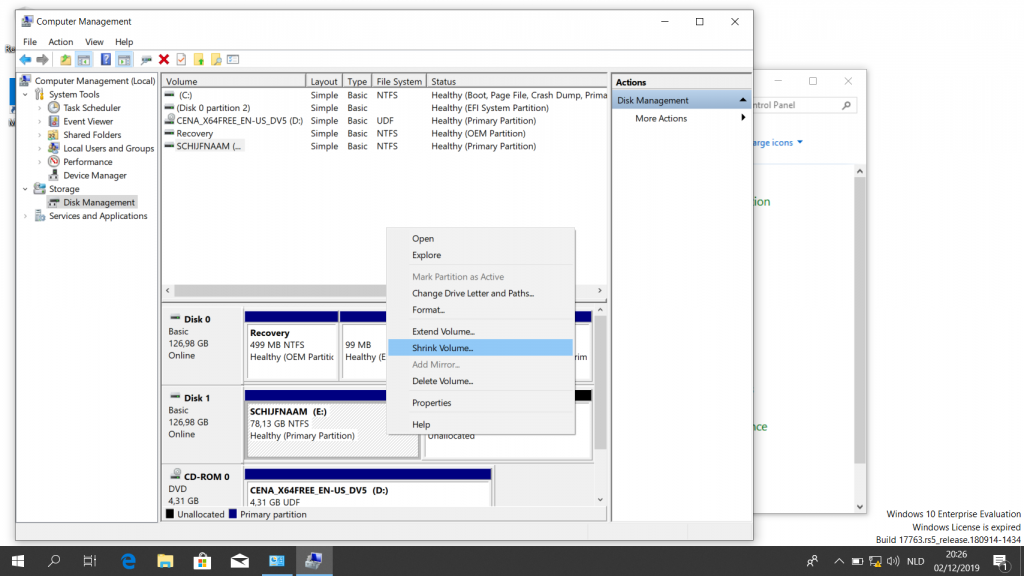Click the volume list horizontal scrollbar
The width and height of the screenshot is (1024, 576).
pyautogui.click(x=383, y=291)
